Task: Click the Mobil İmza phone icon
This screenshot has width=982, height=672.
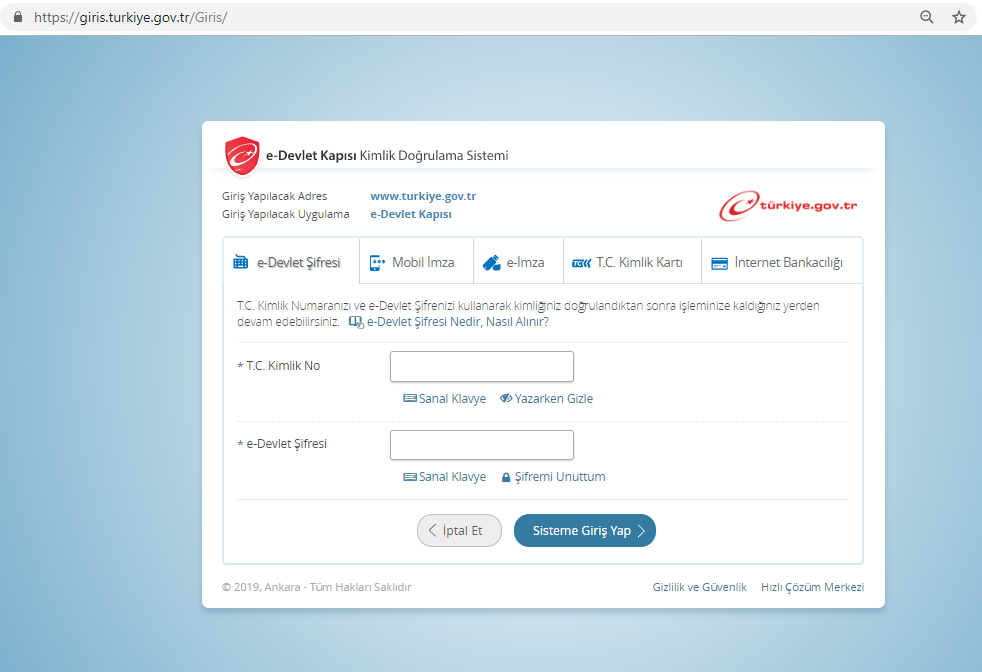Action: 377,262
